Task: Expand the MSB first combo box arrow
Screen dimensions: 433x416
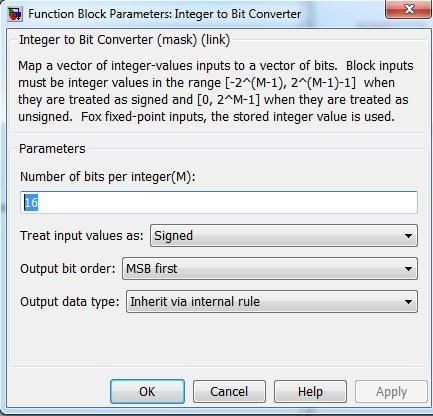Action: tap(408, 269)
